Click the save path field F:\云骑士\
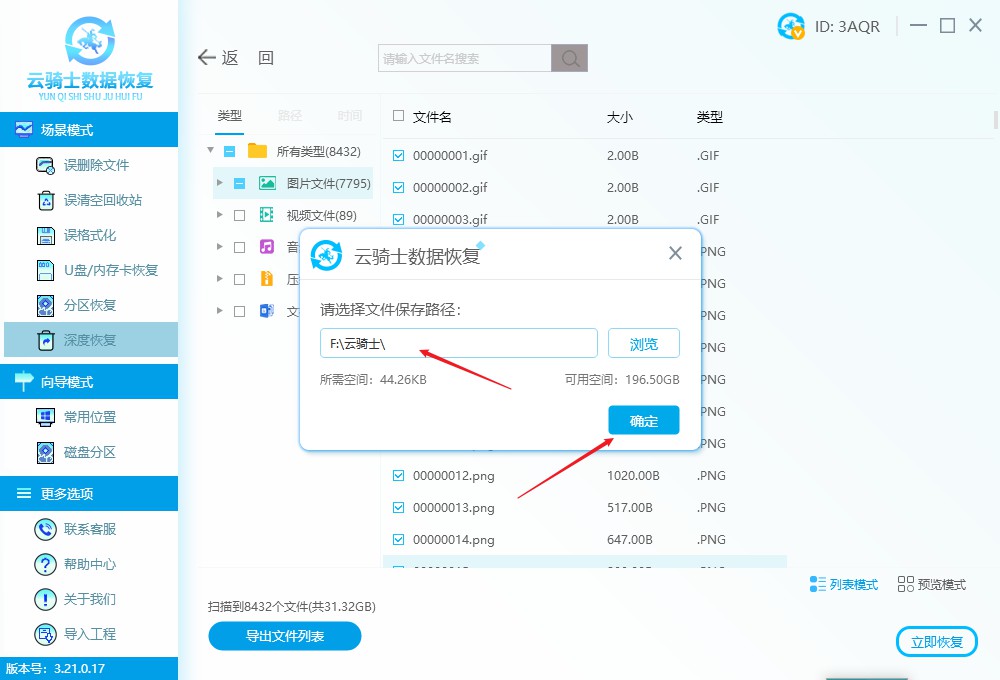The width and height of the screenshot is (1000, 680). [459, 344]
